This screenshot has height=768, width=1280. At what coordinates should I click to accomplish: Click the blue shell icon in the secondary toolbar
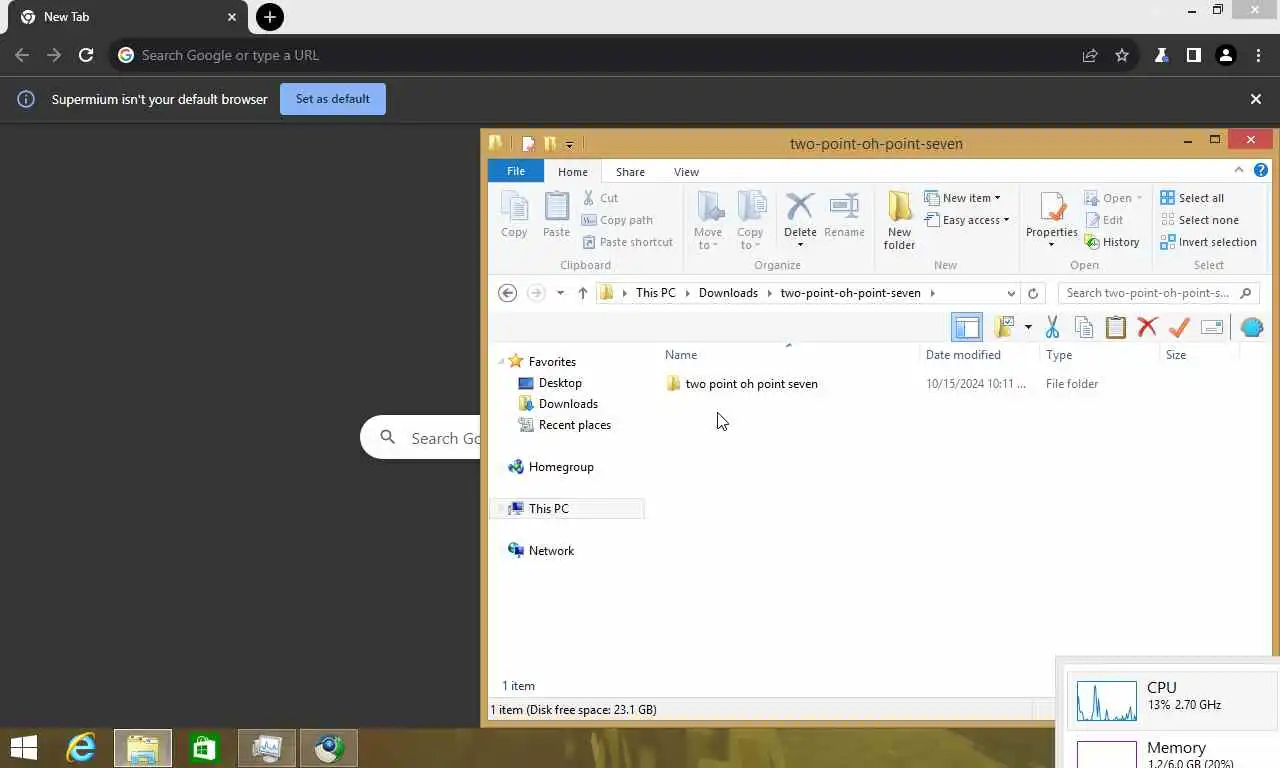point(1252,327)
